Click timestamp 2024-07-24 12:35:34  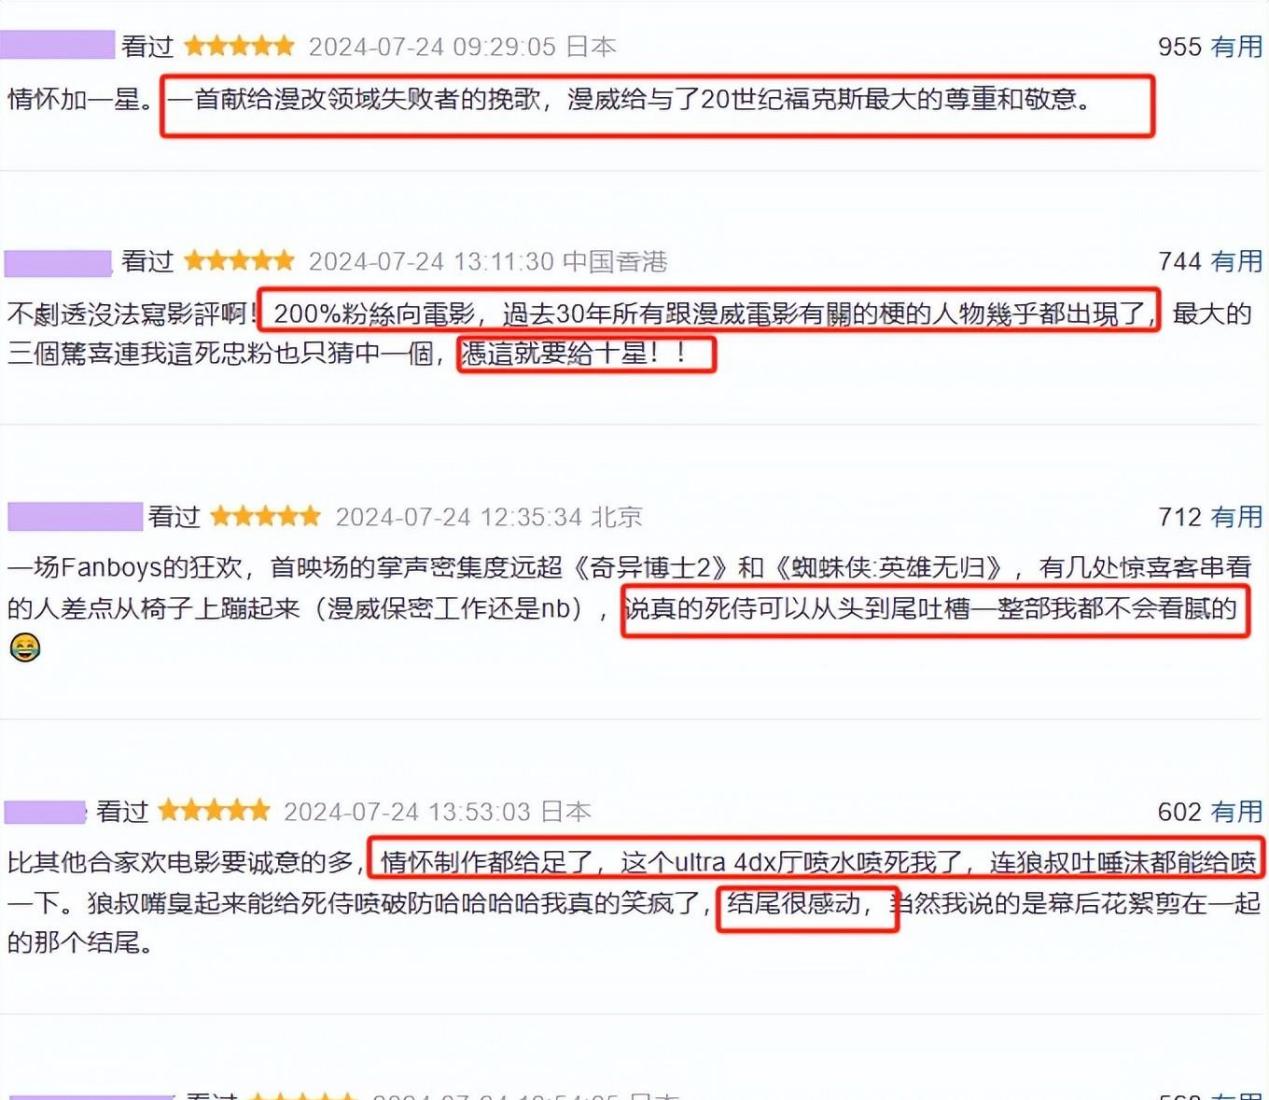point(459,517)
